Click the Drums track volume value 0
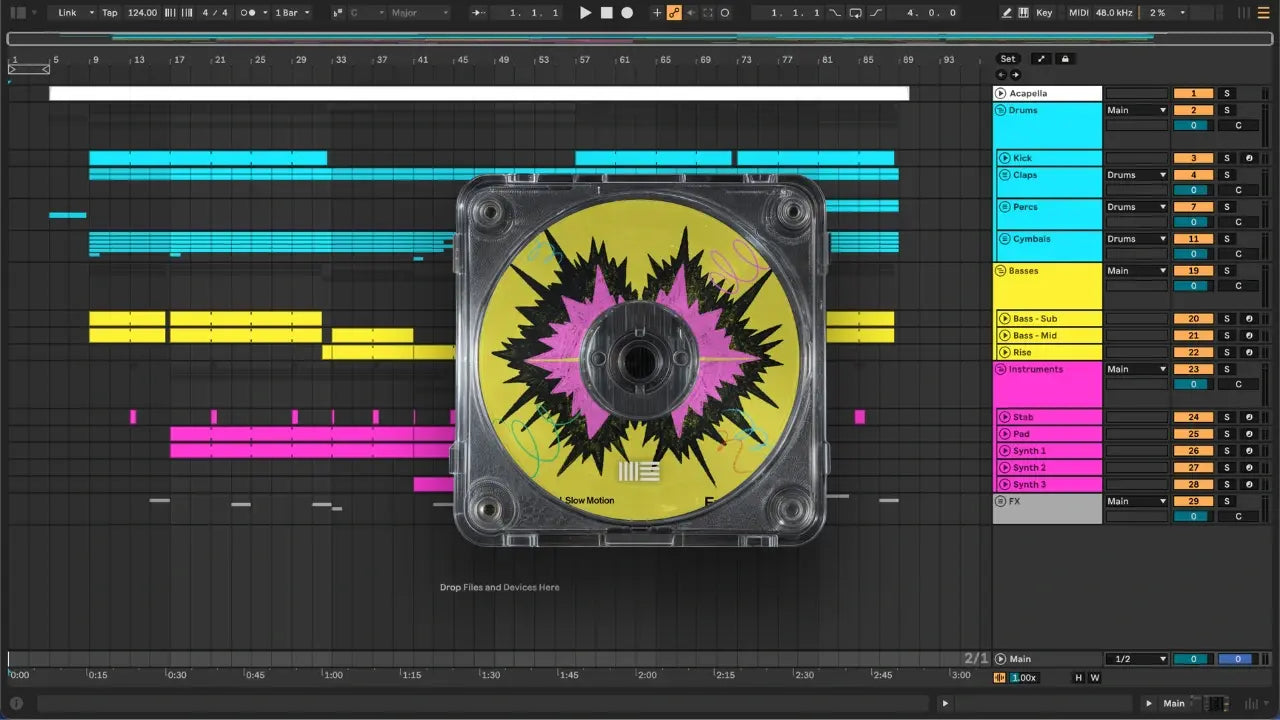1280x720 pixels. pos(1193,125)
